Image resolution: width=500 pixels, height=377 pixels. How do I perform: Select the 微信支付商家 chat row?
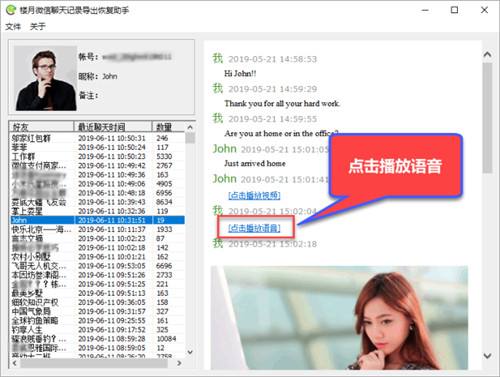point(97,165)
